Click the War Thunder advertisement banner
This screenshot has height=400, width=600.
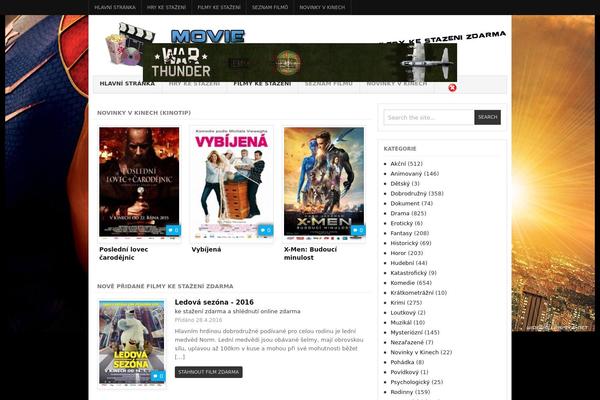pyautogui.click(x=300, y=62)
